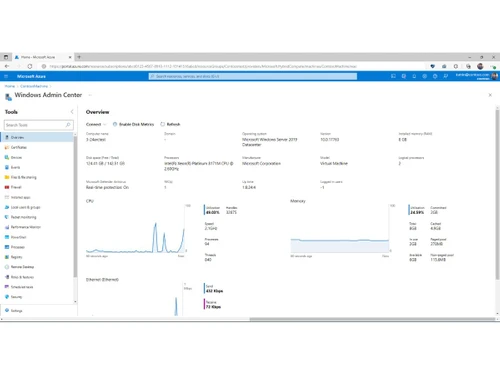The height and width of the screenshot is (375, 500).
Task: Select the Events tool icon
Action: pos(7,167)
